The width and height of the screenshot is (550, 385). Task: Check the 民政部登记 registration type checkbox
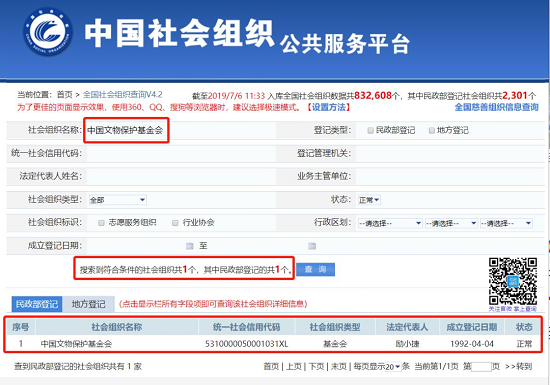point(370,130)
